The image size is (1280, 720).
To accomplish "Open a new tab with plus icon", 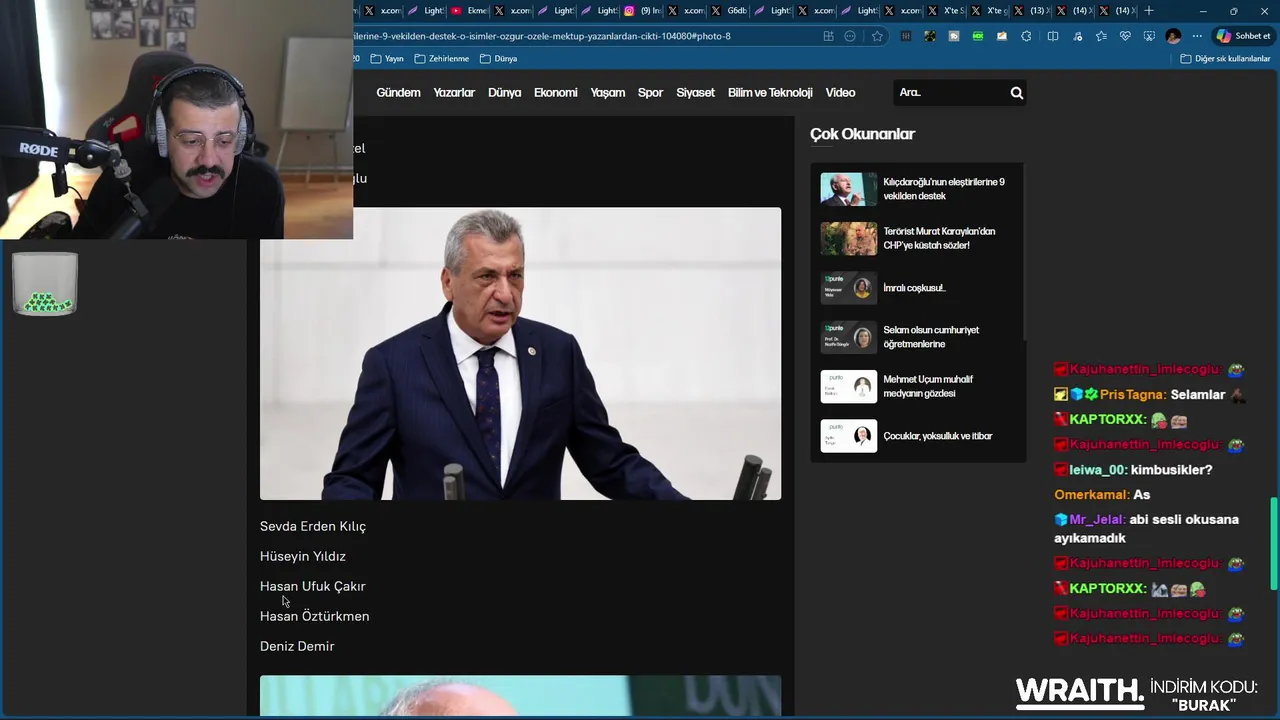I will [1149, 11].
